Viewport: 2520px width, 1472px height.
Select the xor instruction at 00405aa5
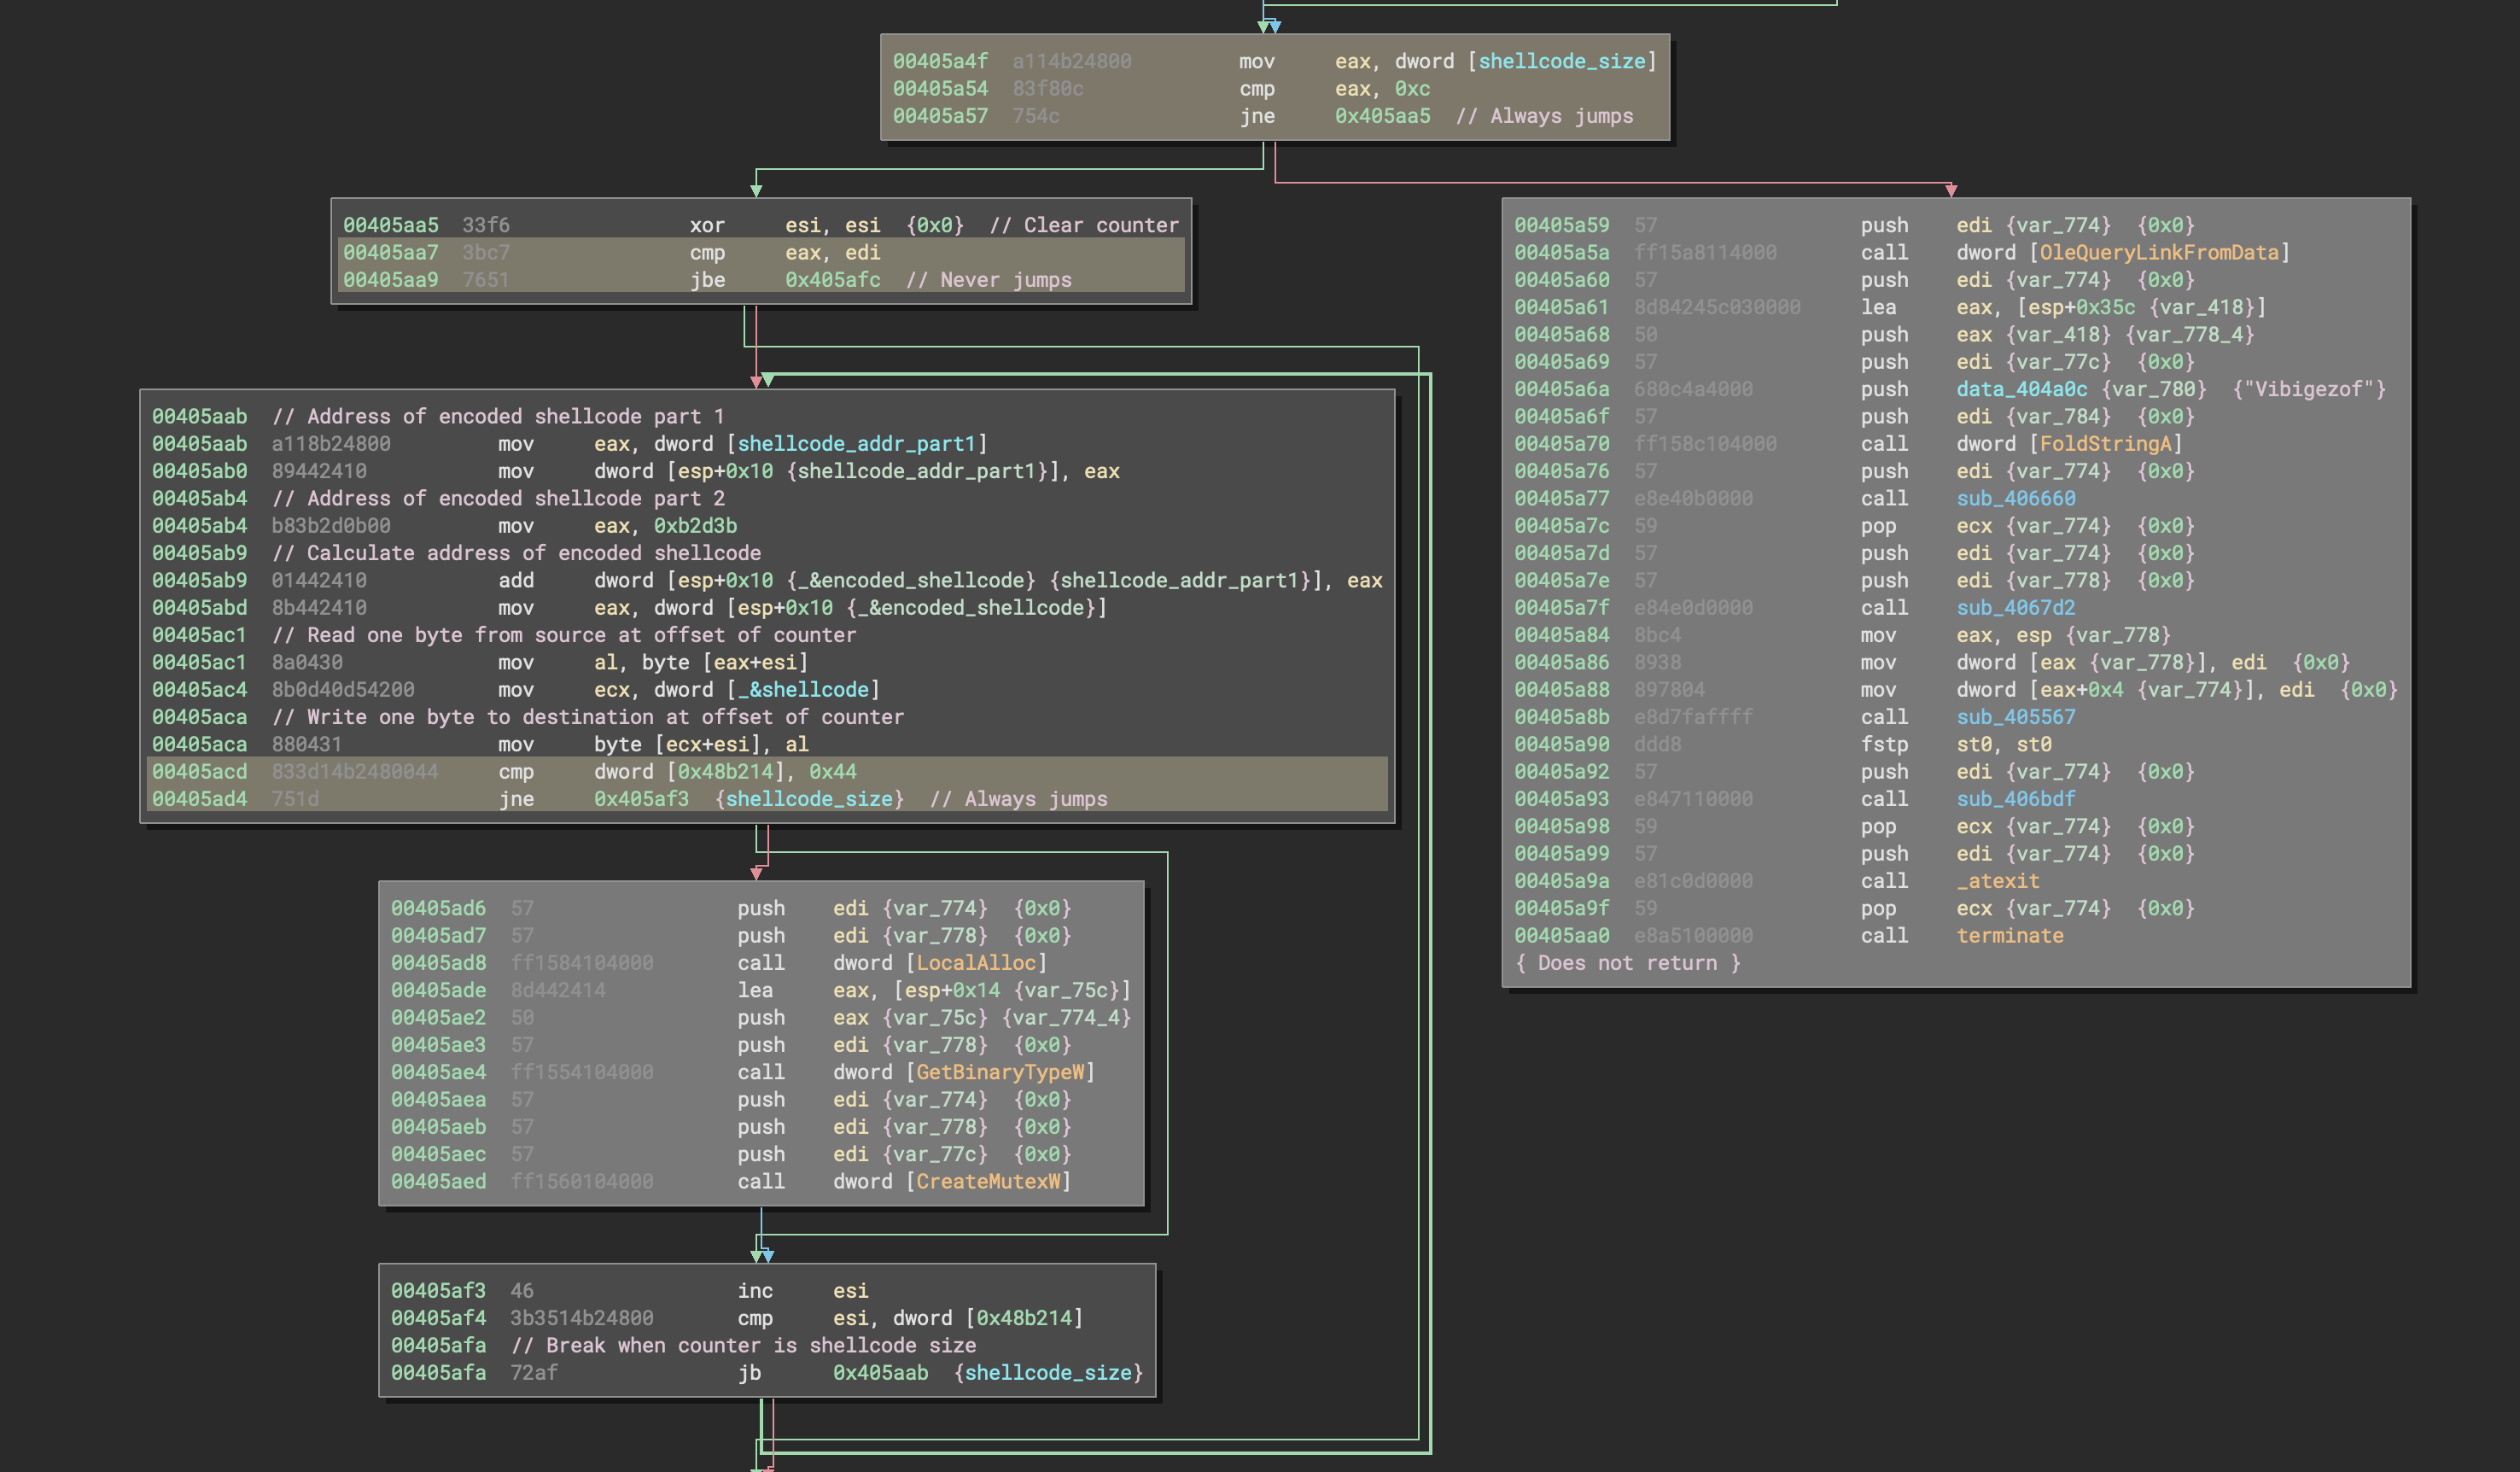(761, 225)
